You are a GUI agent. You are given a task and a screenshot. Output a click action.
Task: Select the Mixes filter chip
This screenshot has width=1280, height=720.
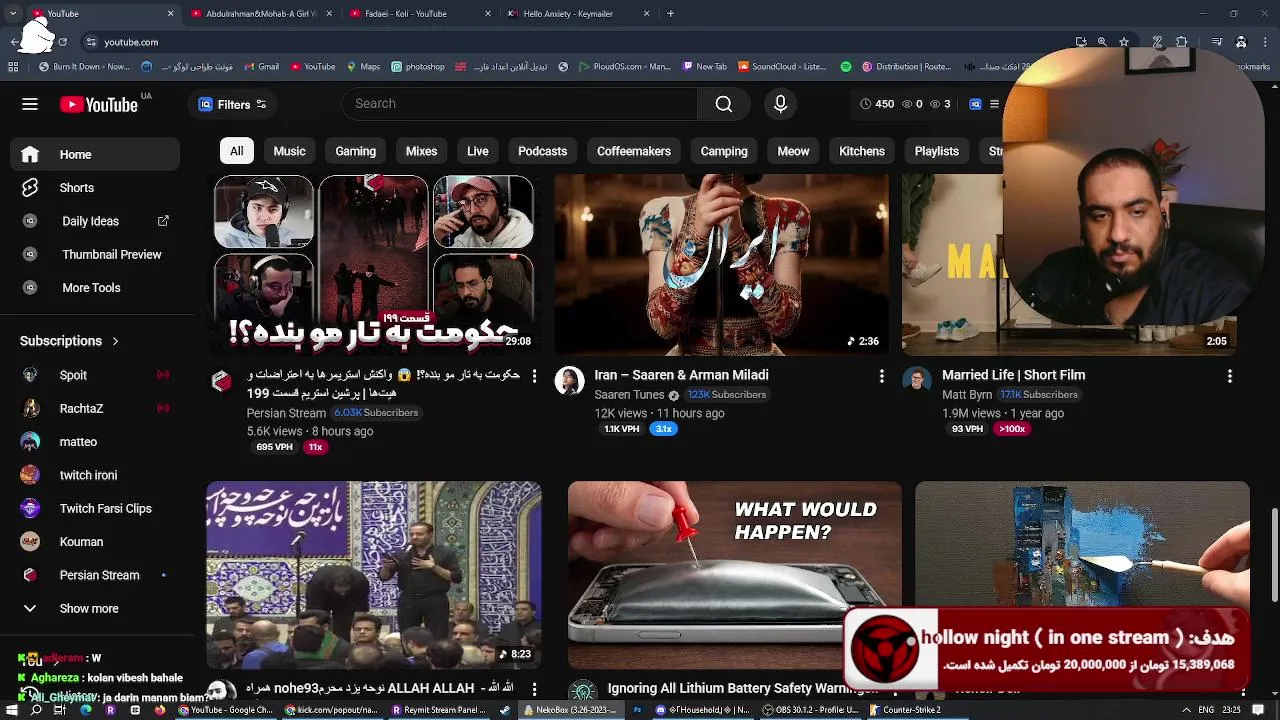coord(421,151)
